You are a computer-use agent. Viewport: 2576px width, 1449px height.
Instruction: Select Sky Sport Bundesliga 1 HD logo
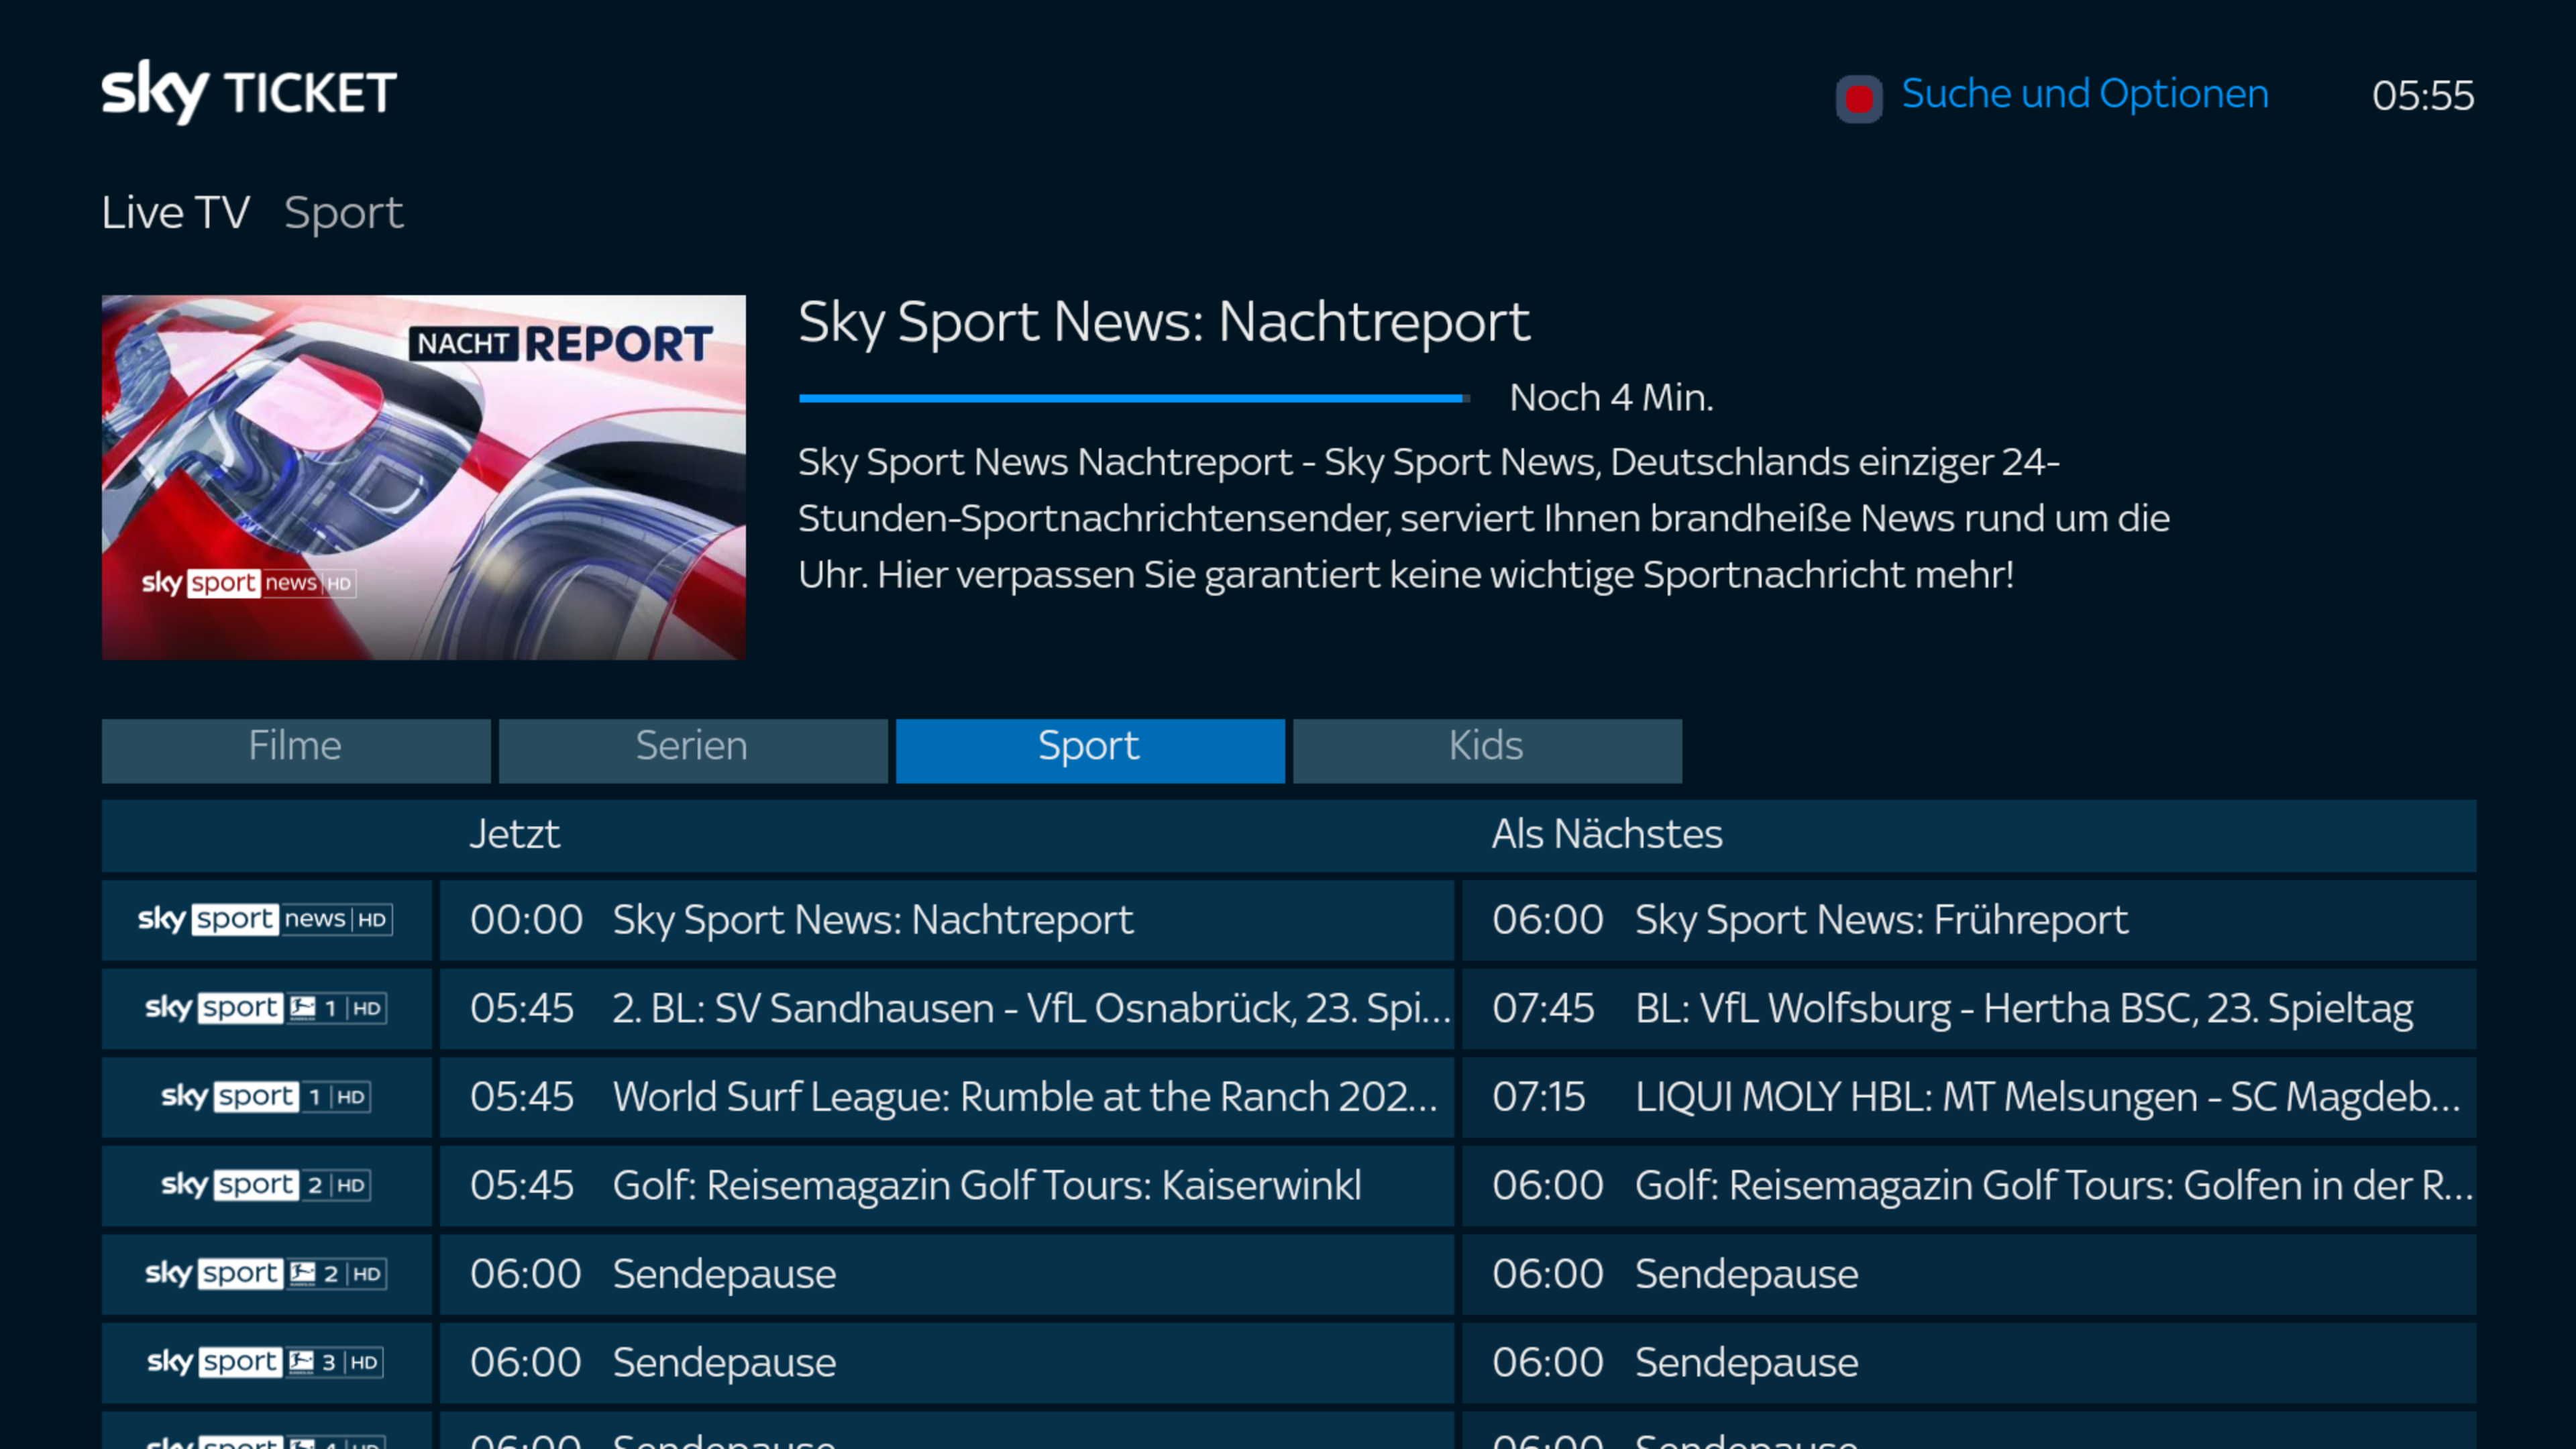[x=266, y=1008]
